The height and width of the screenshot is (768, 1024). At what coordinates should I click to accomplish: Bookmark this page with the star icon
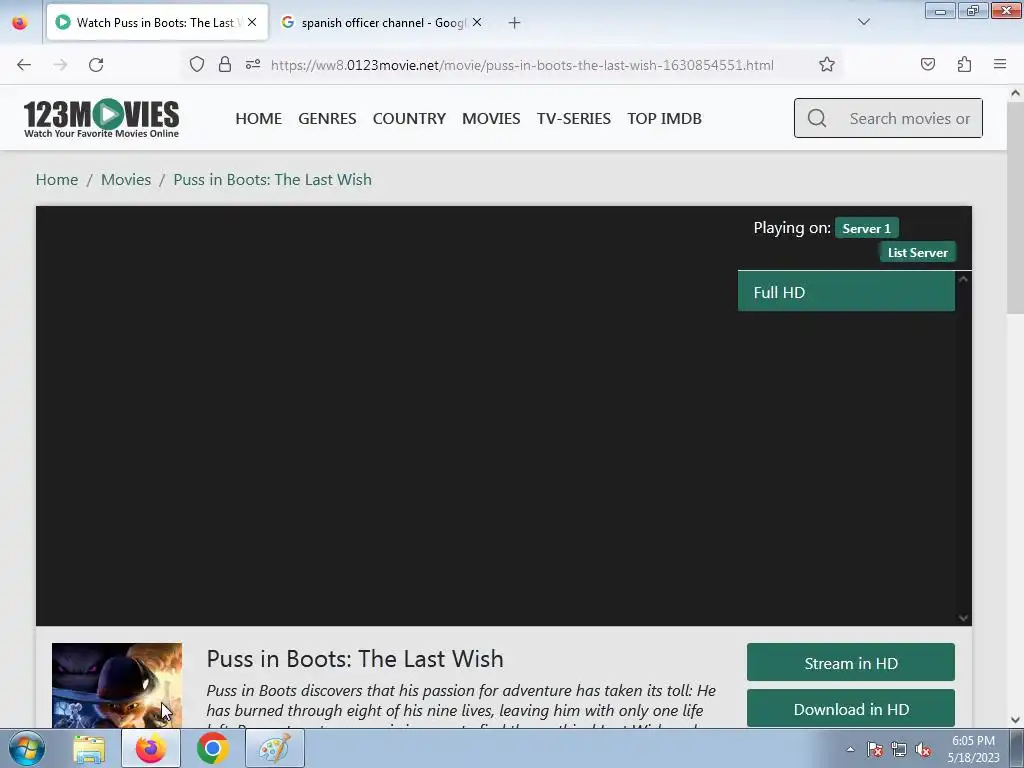827,64
